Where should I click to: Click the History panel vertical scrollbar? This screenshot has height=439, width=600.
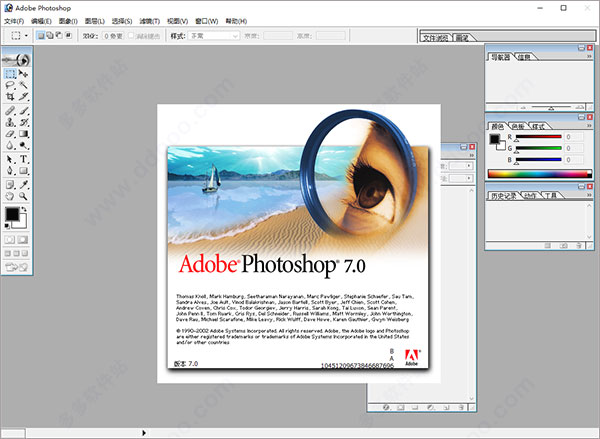[590, 221]
